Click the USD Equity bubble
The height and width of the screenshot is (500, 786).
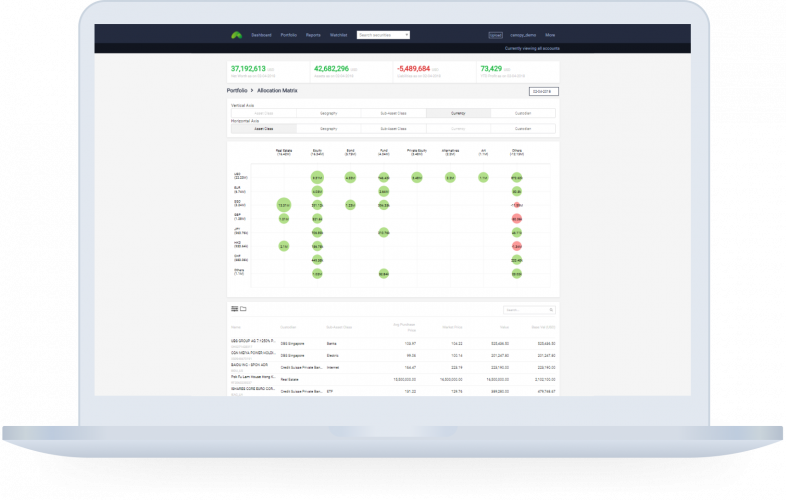(x=317, y=178)
